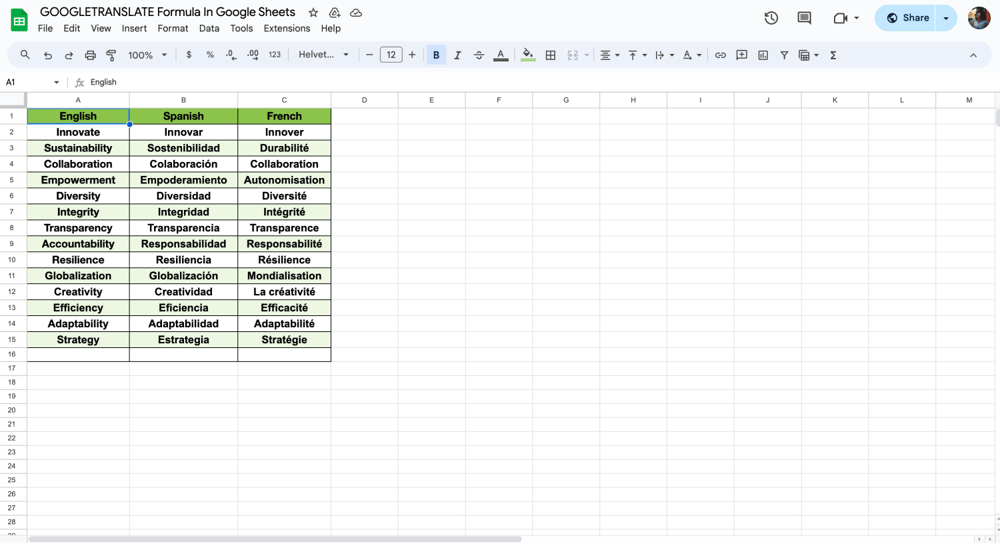
Task: Select the cell containing Sostenibilidad
Action: coord(183,148)
